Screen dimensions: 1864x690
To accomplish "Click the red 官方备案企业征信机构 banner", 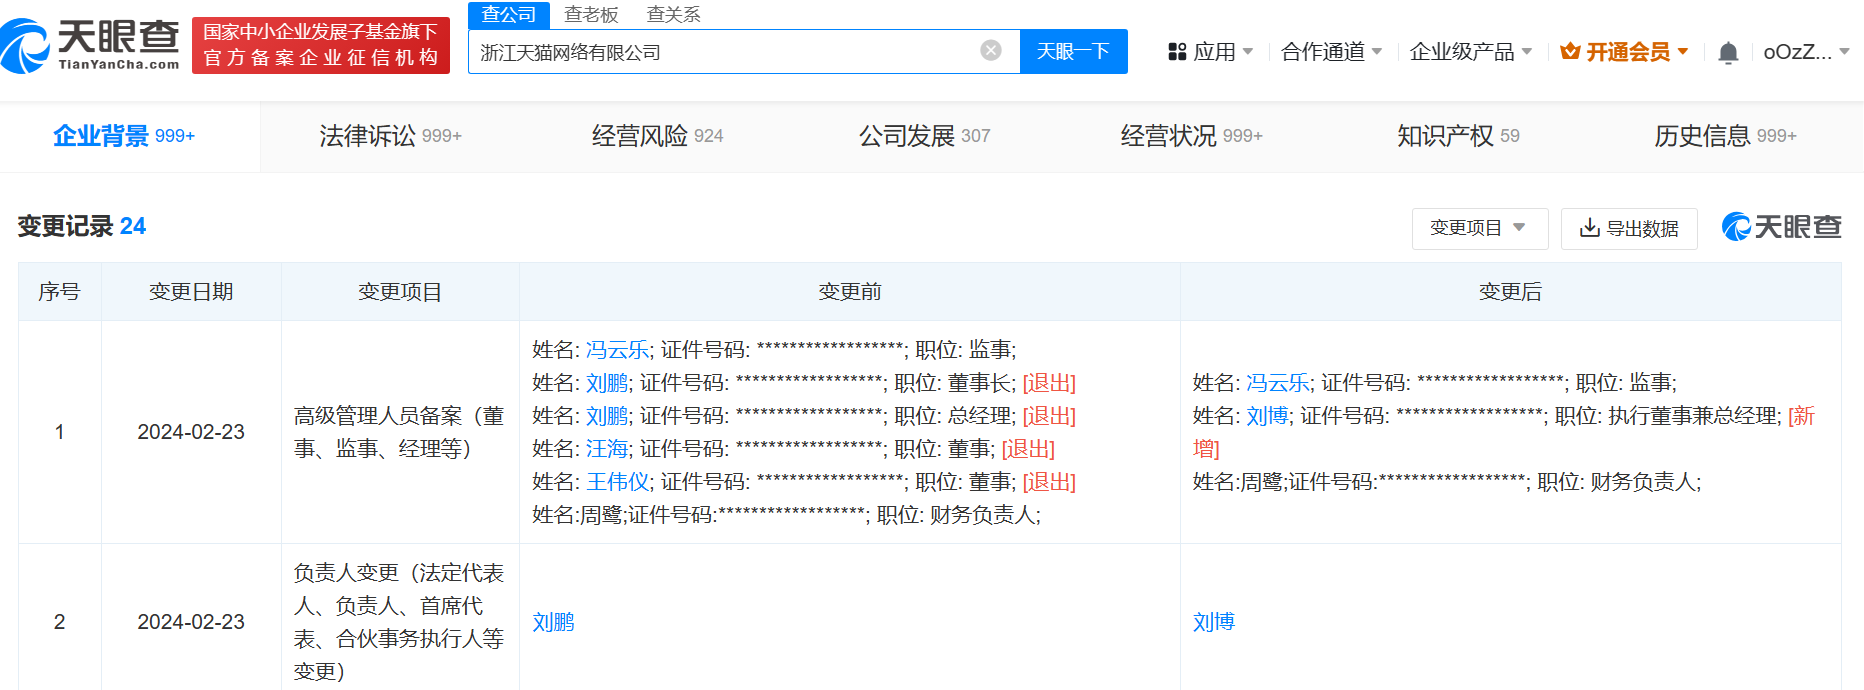I will [321, 45].
